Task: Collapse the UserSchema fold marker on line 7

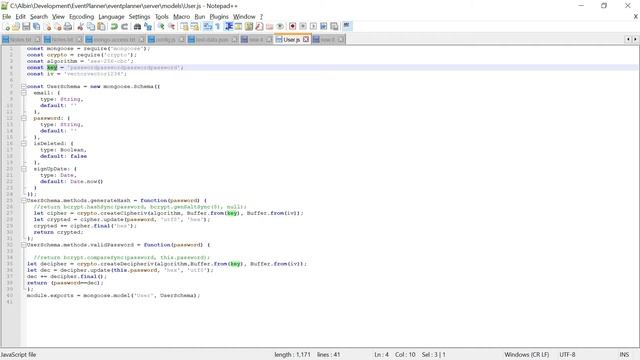Action: pyautogui.click(x=24, y=87)
